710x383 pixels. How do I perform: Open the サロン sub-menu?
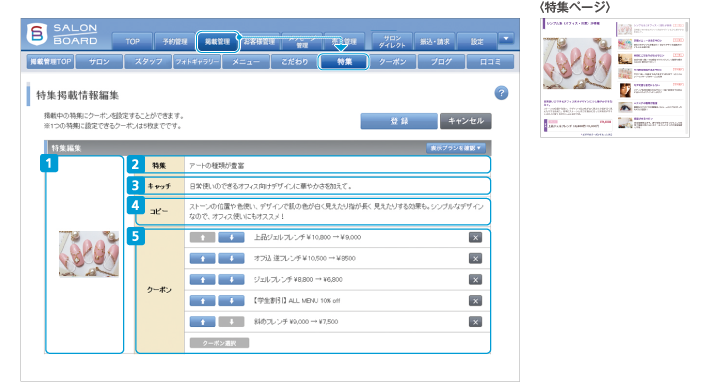[x=99, y=62]
